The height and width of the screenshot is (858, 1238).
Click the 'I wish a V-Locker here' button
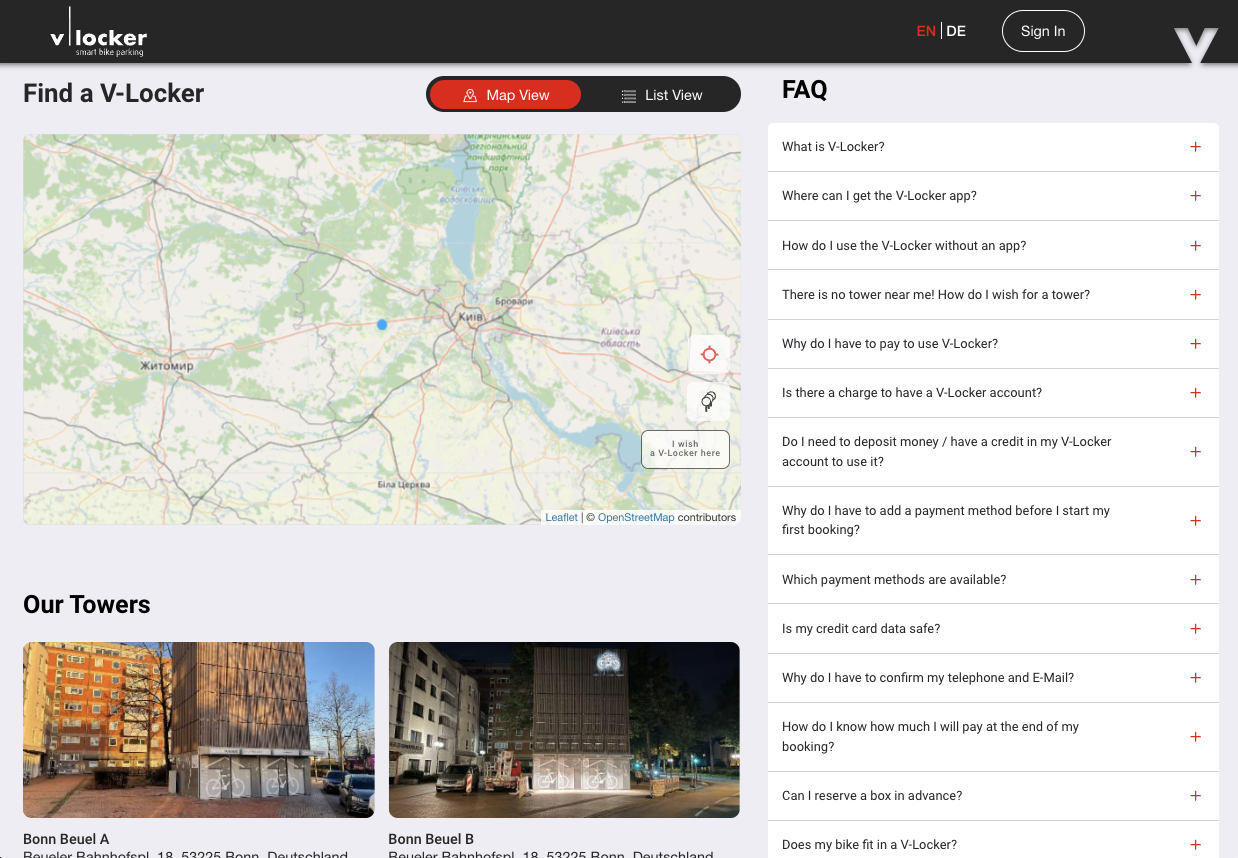(x=684, y=448)
